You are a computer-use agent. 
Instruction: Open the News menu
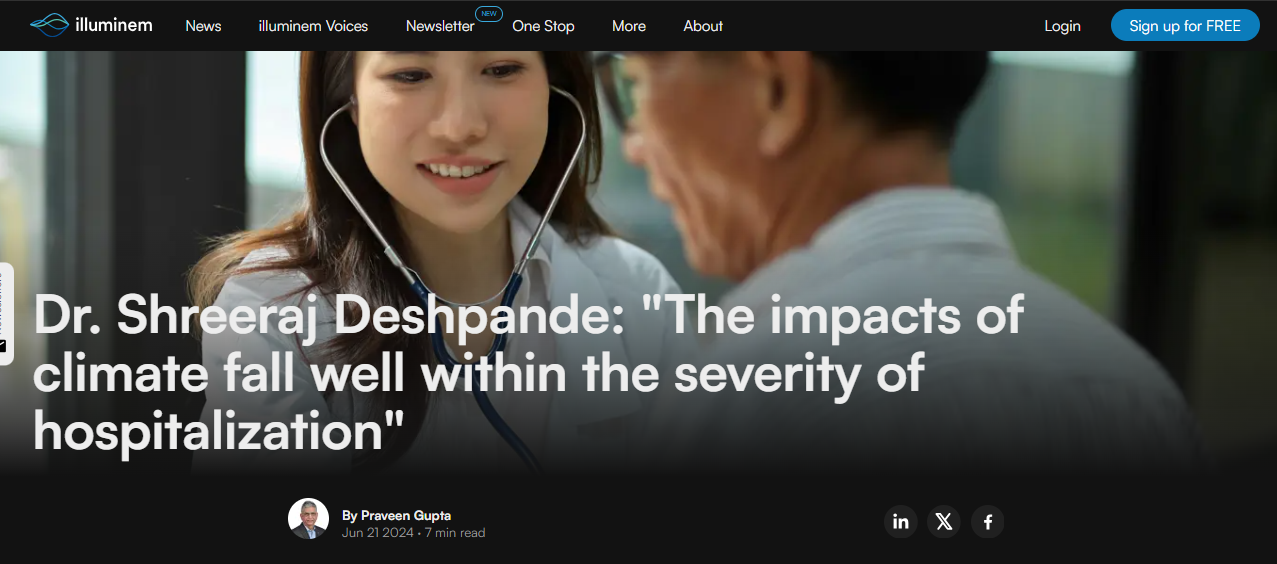point(203,26)
